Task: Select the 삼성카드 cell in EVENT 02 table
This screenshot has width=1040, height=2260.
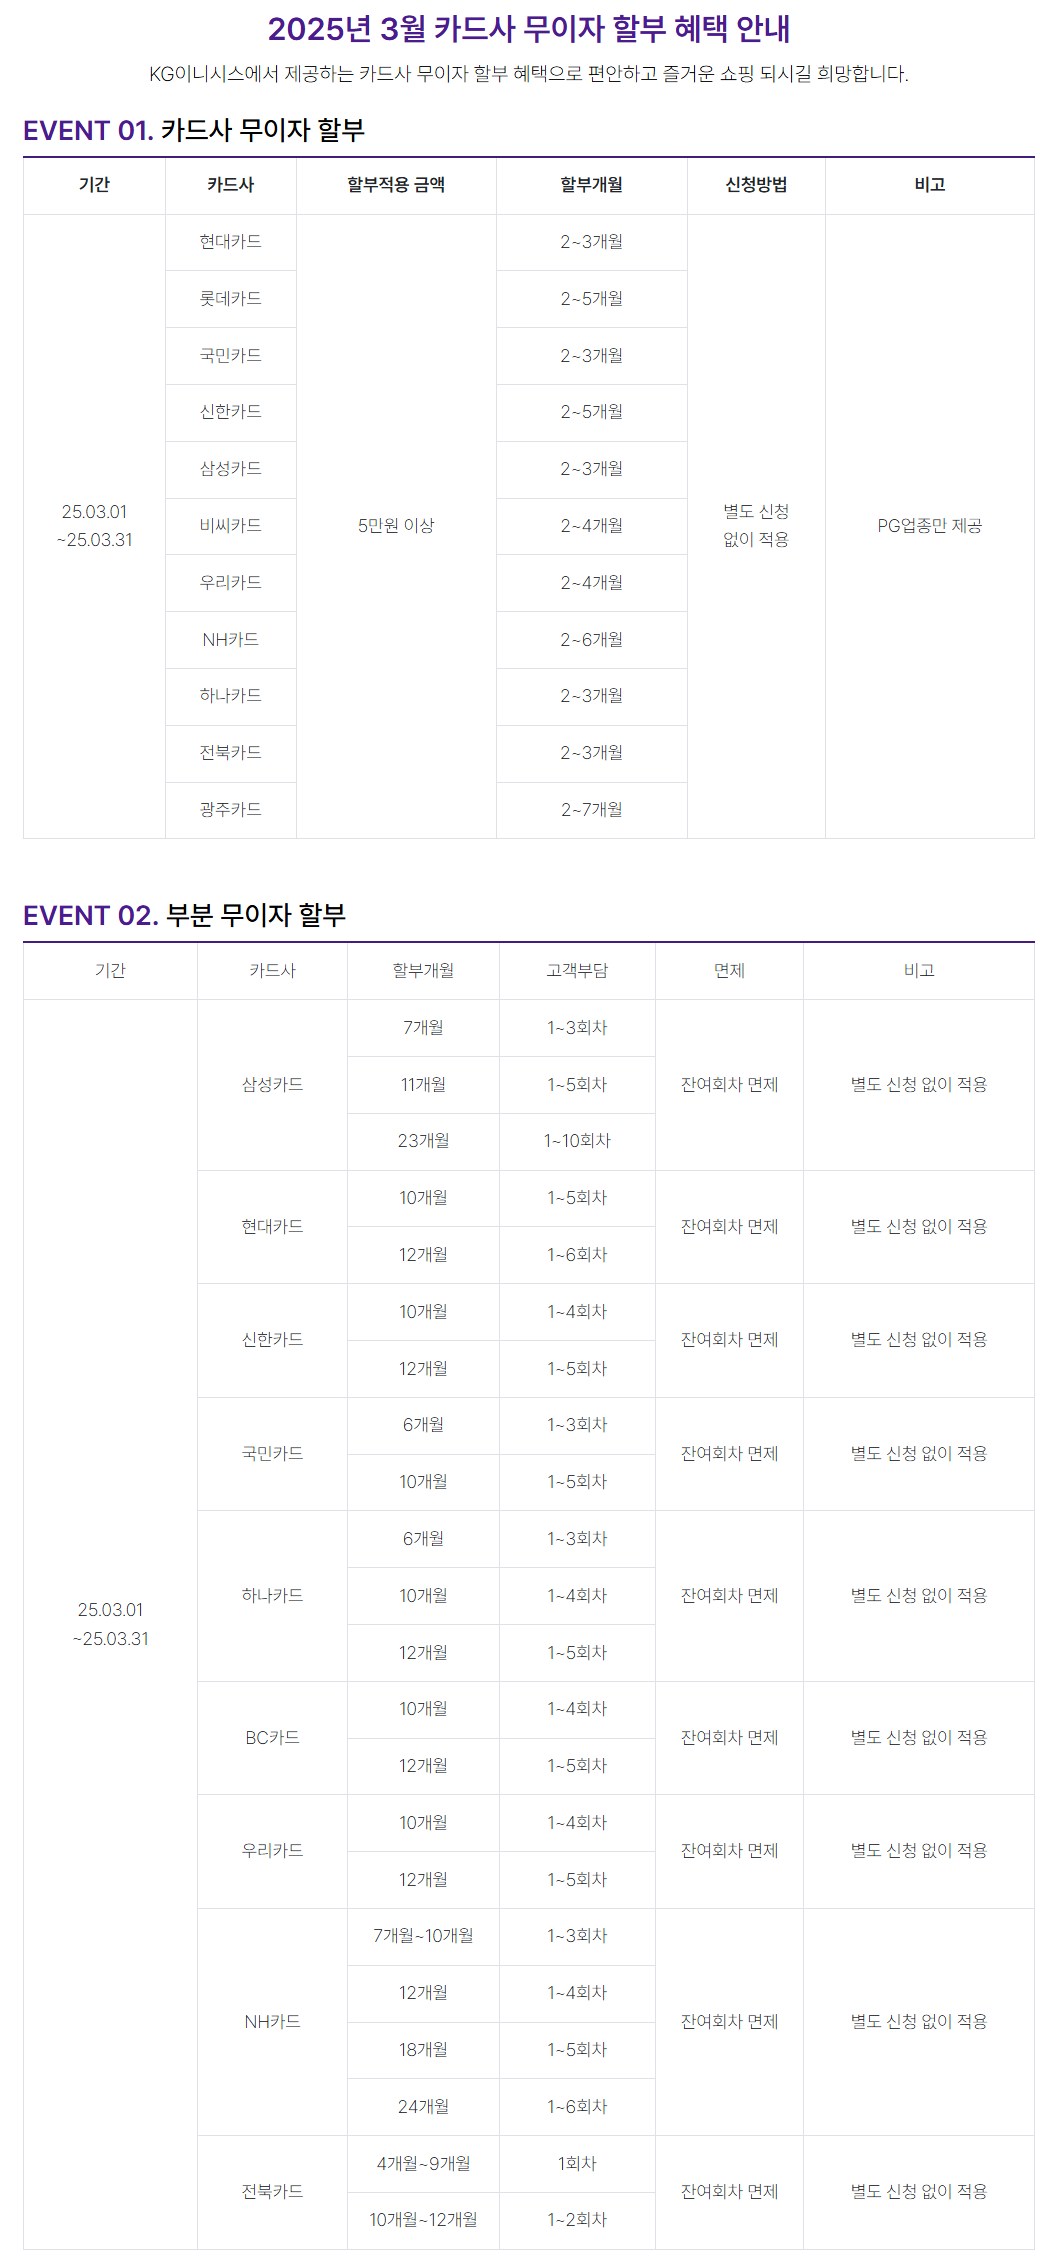Action: point(272,1084)
